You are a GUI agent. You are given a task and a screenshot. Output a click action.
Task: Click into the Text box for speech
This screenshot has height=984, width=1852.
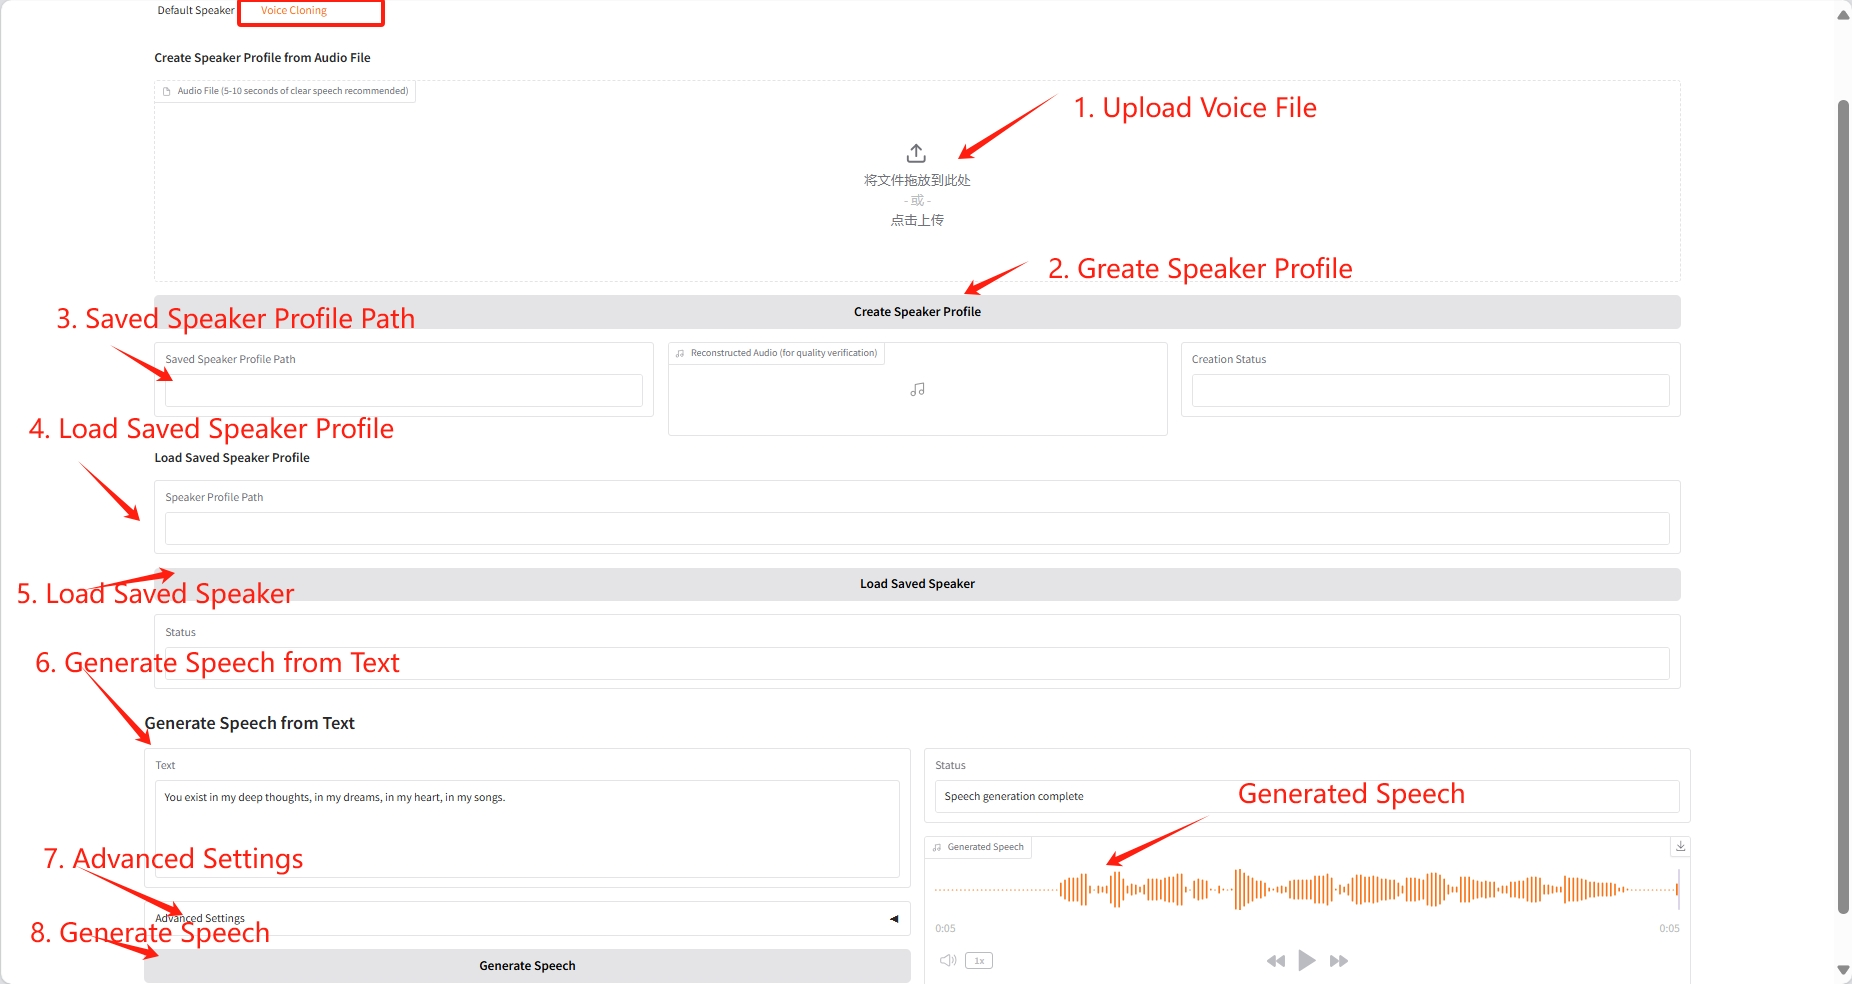click(527, 828)
